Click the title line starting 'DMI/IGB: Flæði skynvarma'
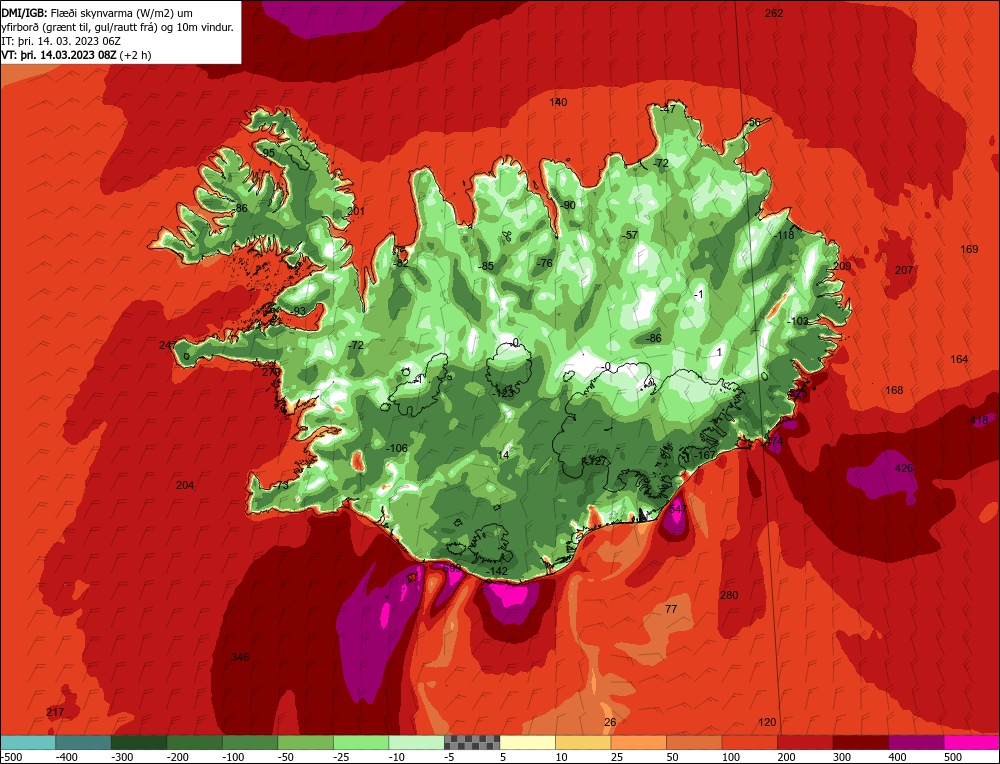 [97, 13]
